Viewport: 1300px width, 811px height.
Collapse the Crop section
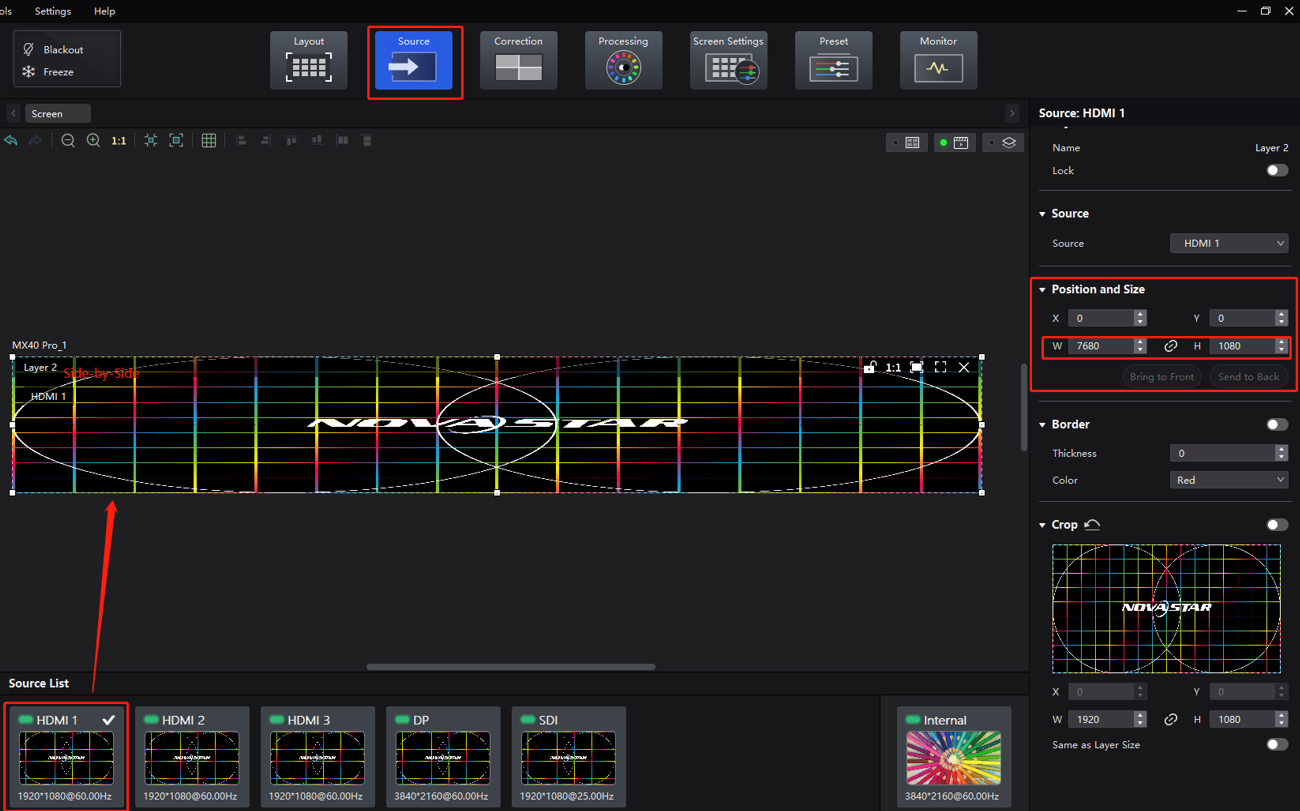click(1042, 525)
